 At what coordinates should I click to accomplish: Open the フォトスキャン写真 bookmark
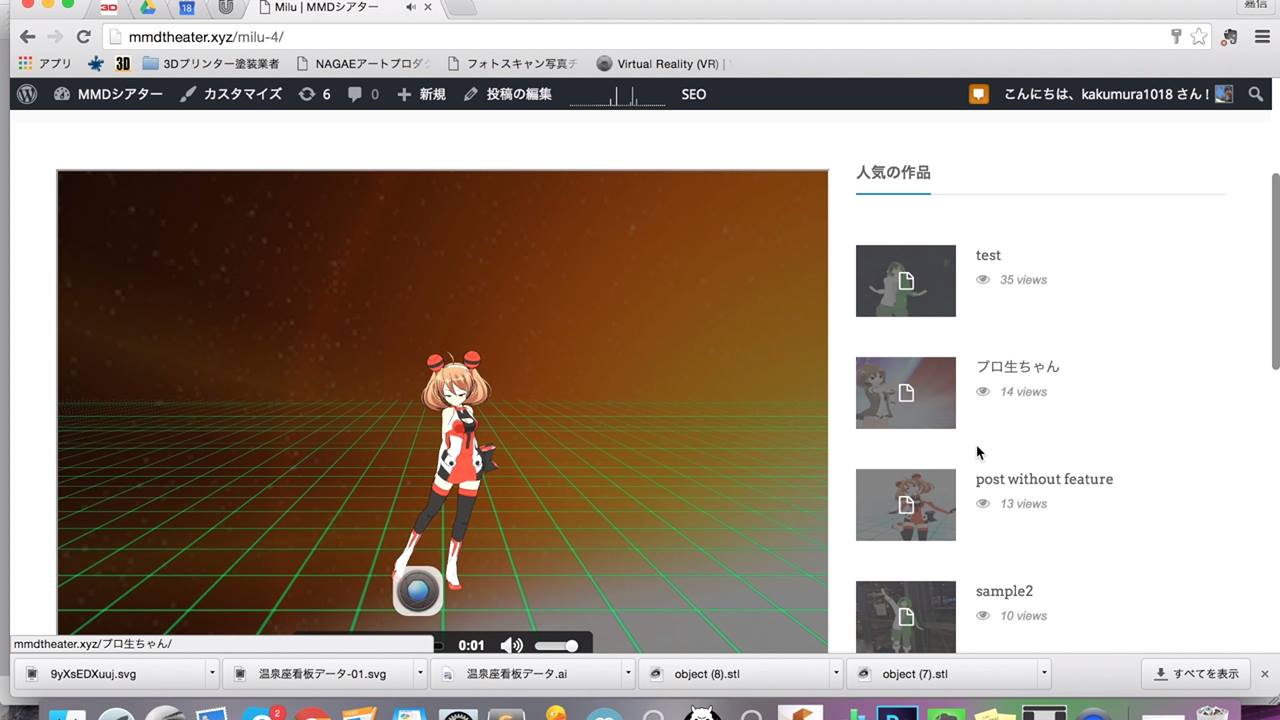pos(513,64)
